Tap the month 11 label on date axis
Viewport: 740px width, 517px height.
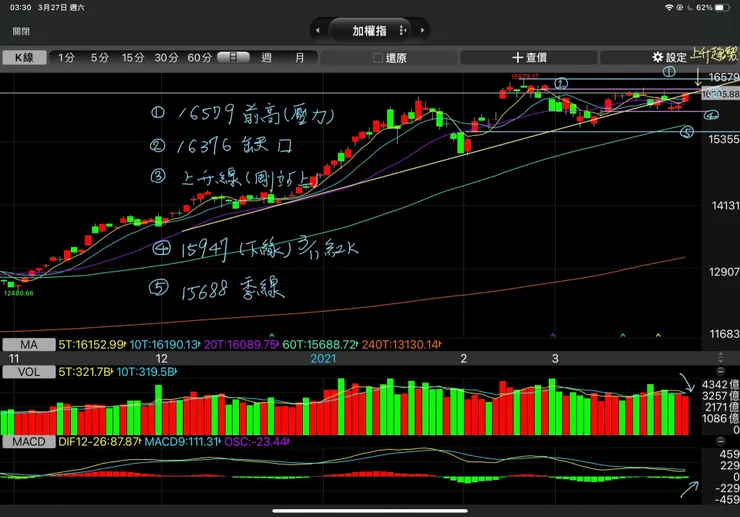[14, 358]
